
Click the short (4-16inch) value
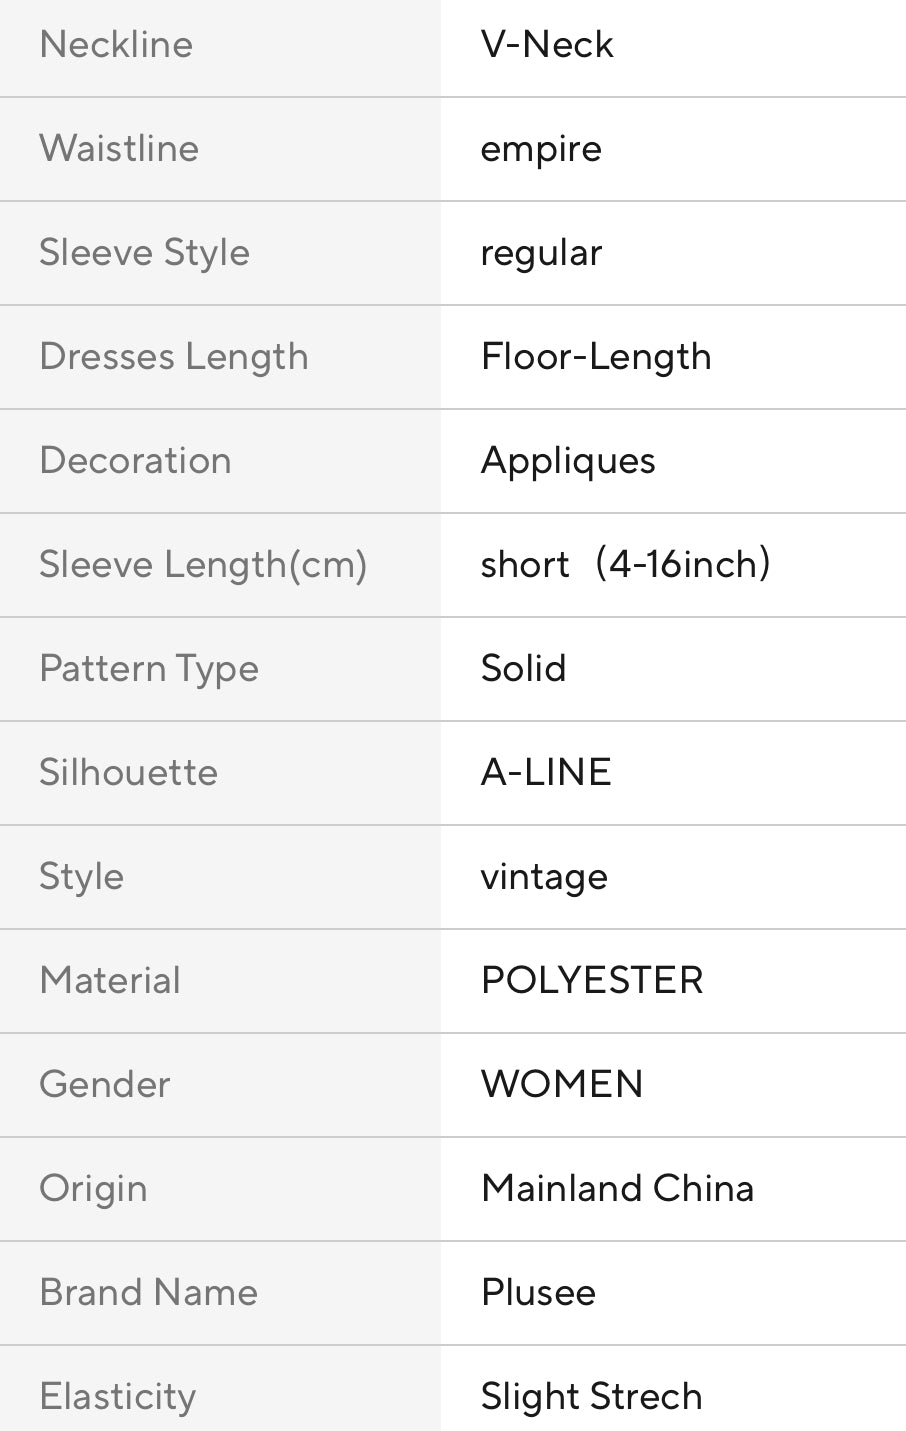coord(626,565)
